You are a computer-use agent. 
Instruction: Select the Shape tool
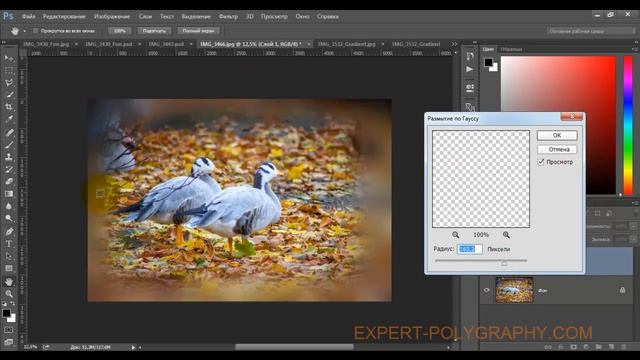(9, 268)
